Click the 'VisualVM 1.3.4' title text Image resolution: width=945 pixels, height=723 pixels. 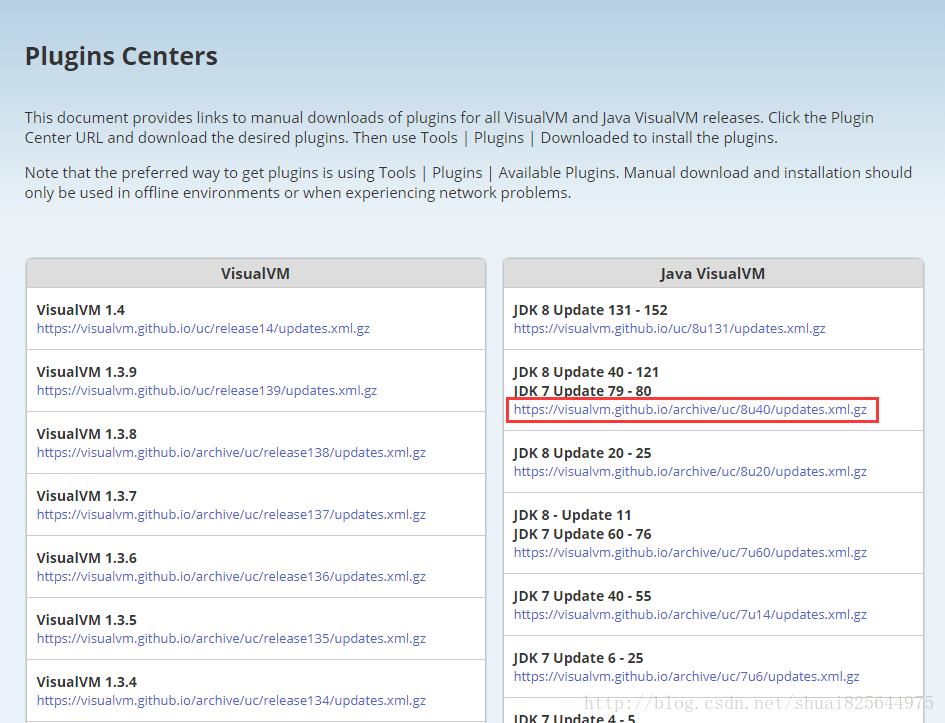coord(87,683)
